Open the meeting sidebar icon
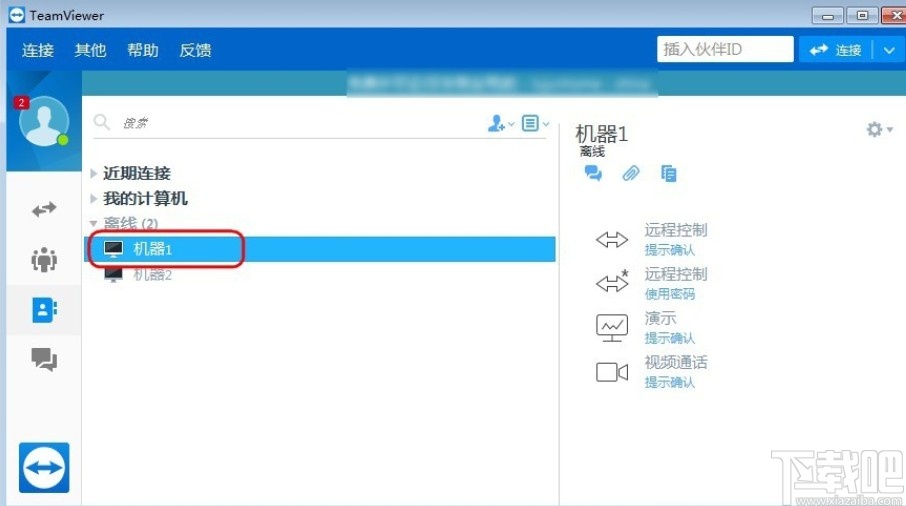Screen dimensions: 906x506 click(x=44, y=259)
